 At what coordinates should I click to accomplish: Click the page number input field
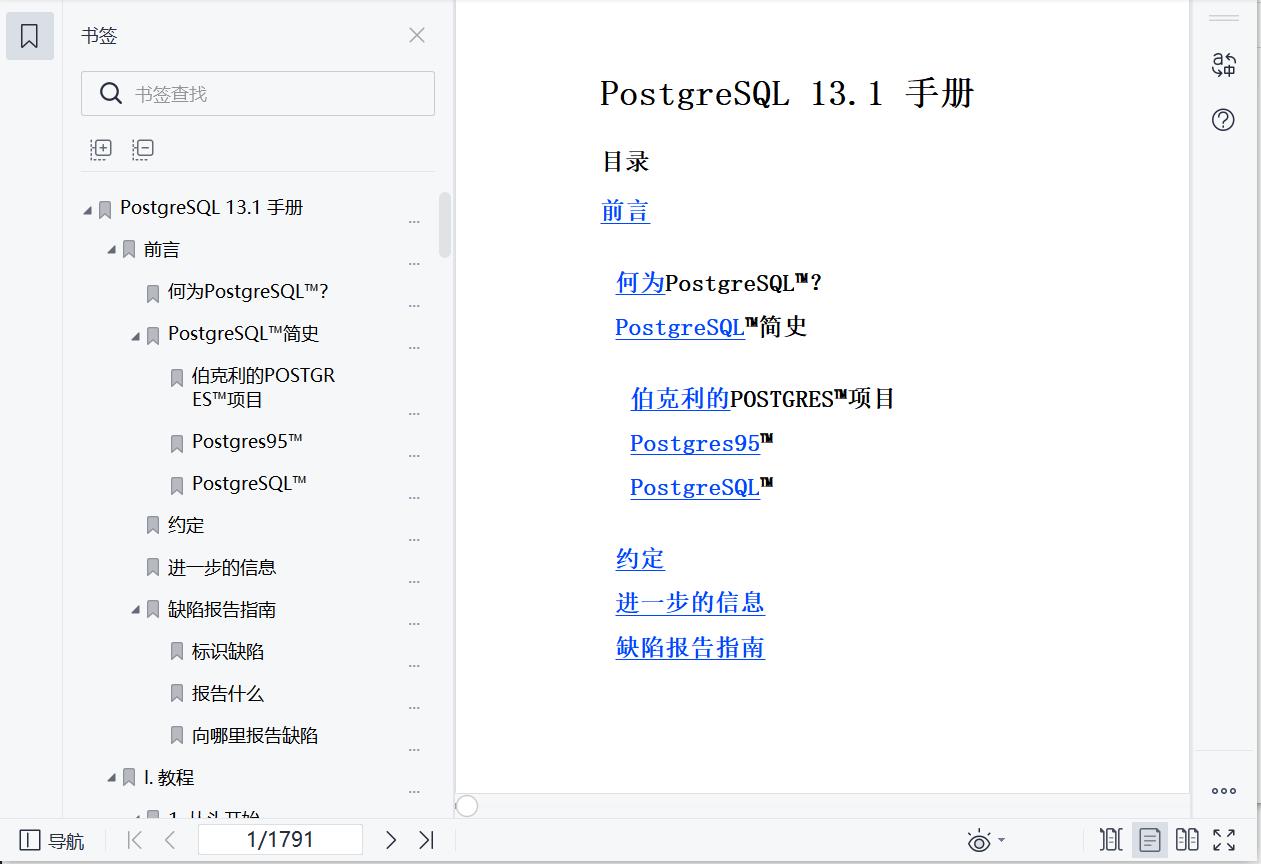[x=281, y=839]
